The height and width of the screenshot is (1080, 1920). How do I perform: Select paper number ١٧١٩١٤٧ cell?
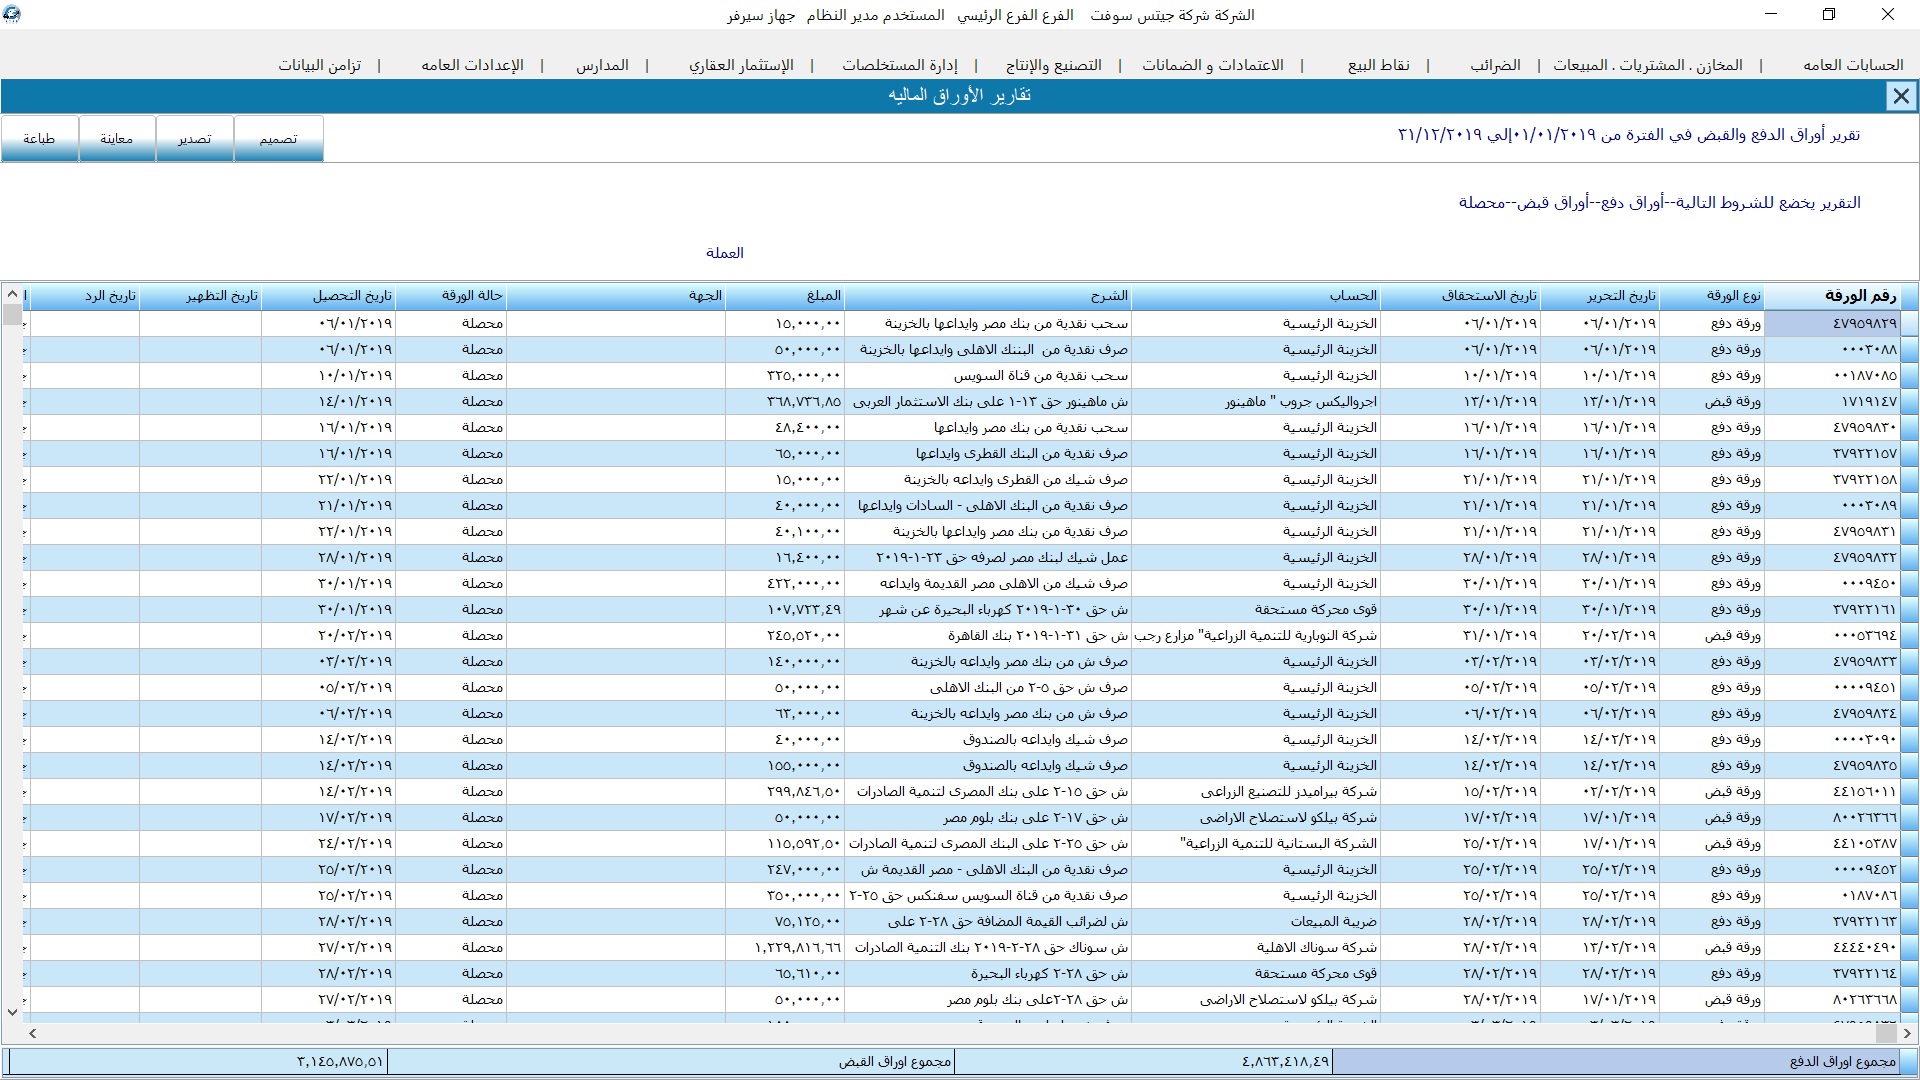click(x=1832, y=401)
